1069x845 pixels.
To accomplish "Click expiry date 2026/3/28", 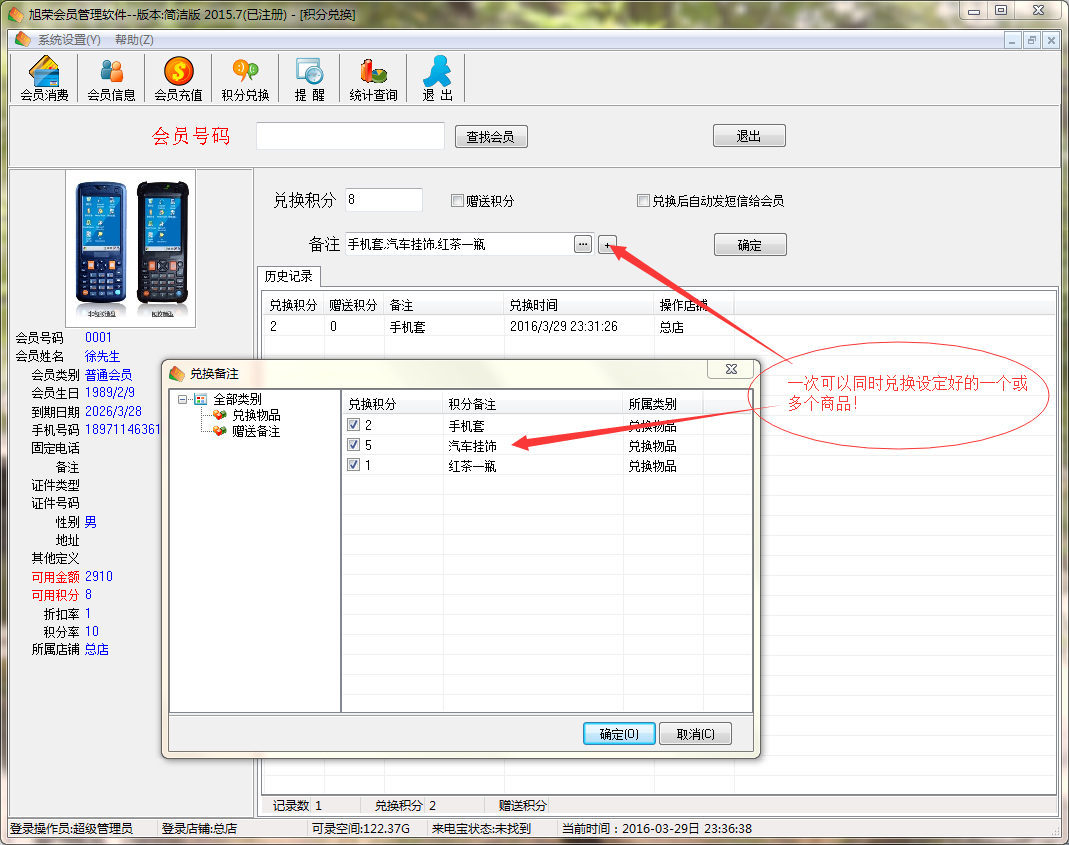I will (x=113, y=411).
